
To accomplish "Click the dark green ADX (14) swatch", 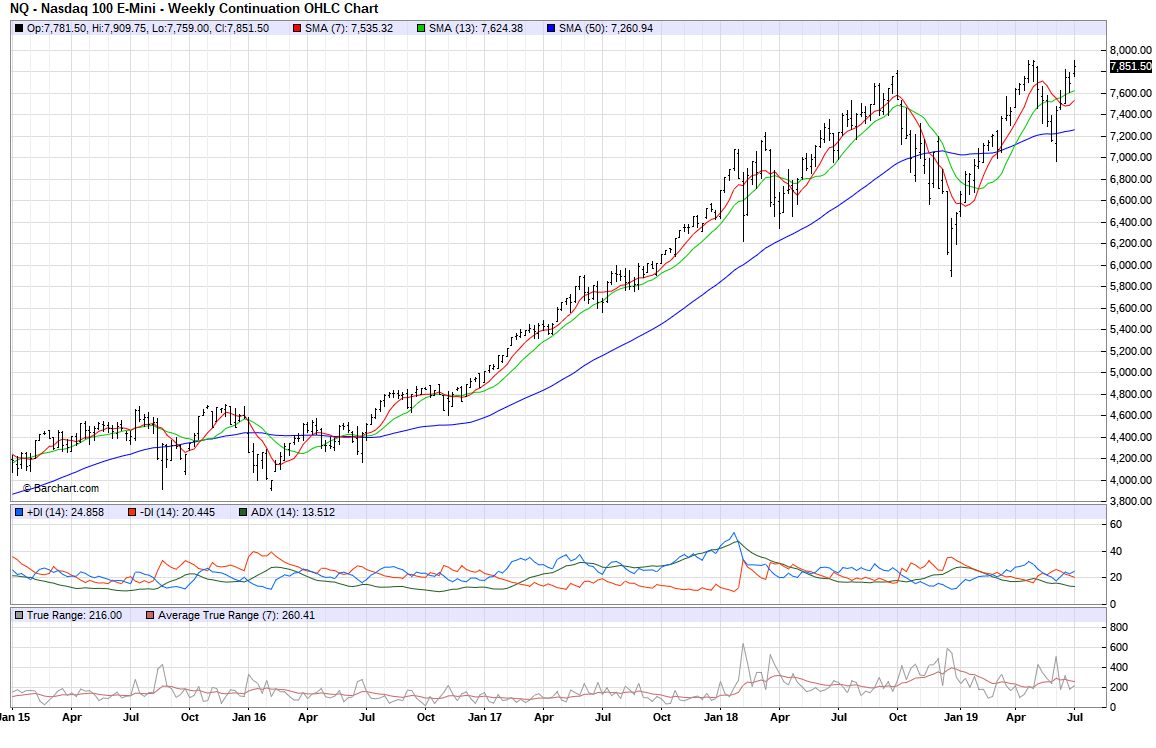I will coord(242,512).
